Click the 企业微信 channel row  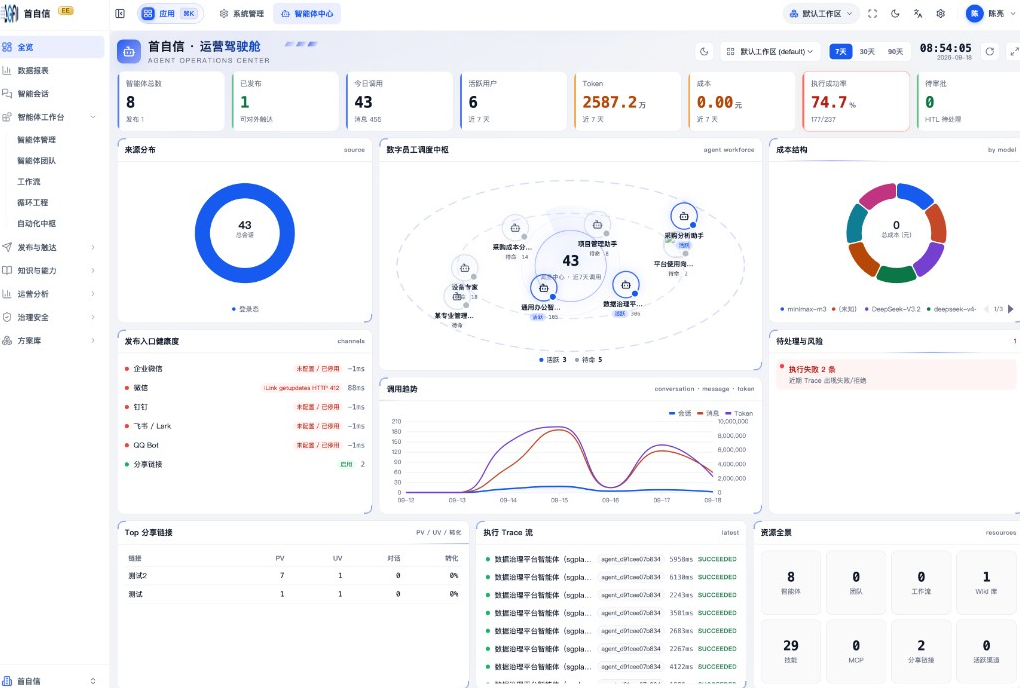point(245,369)
